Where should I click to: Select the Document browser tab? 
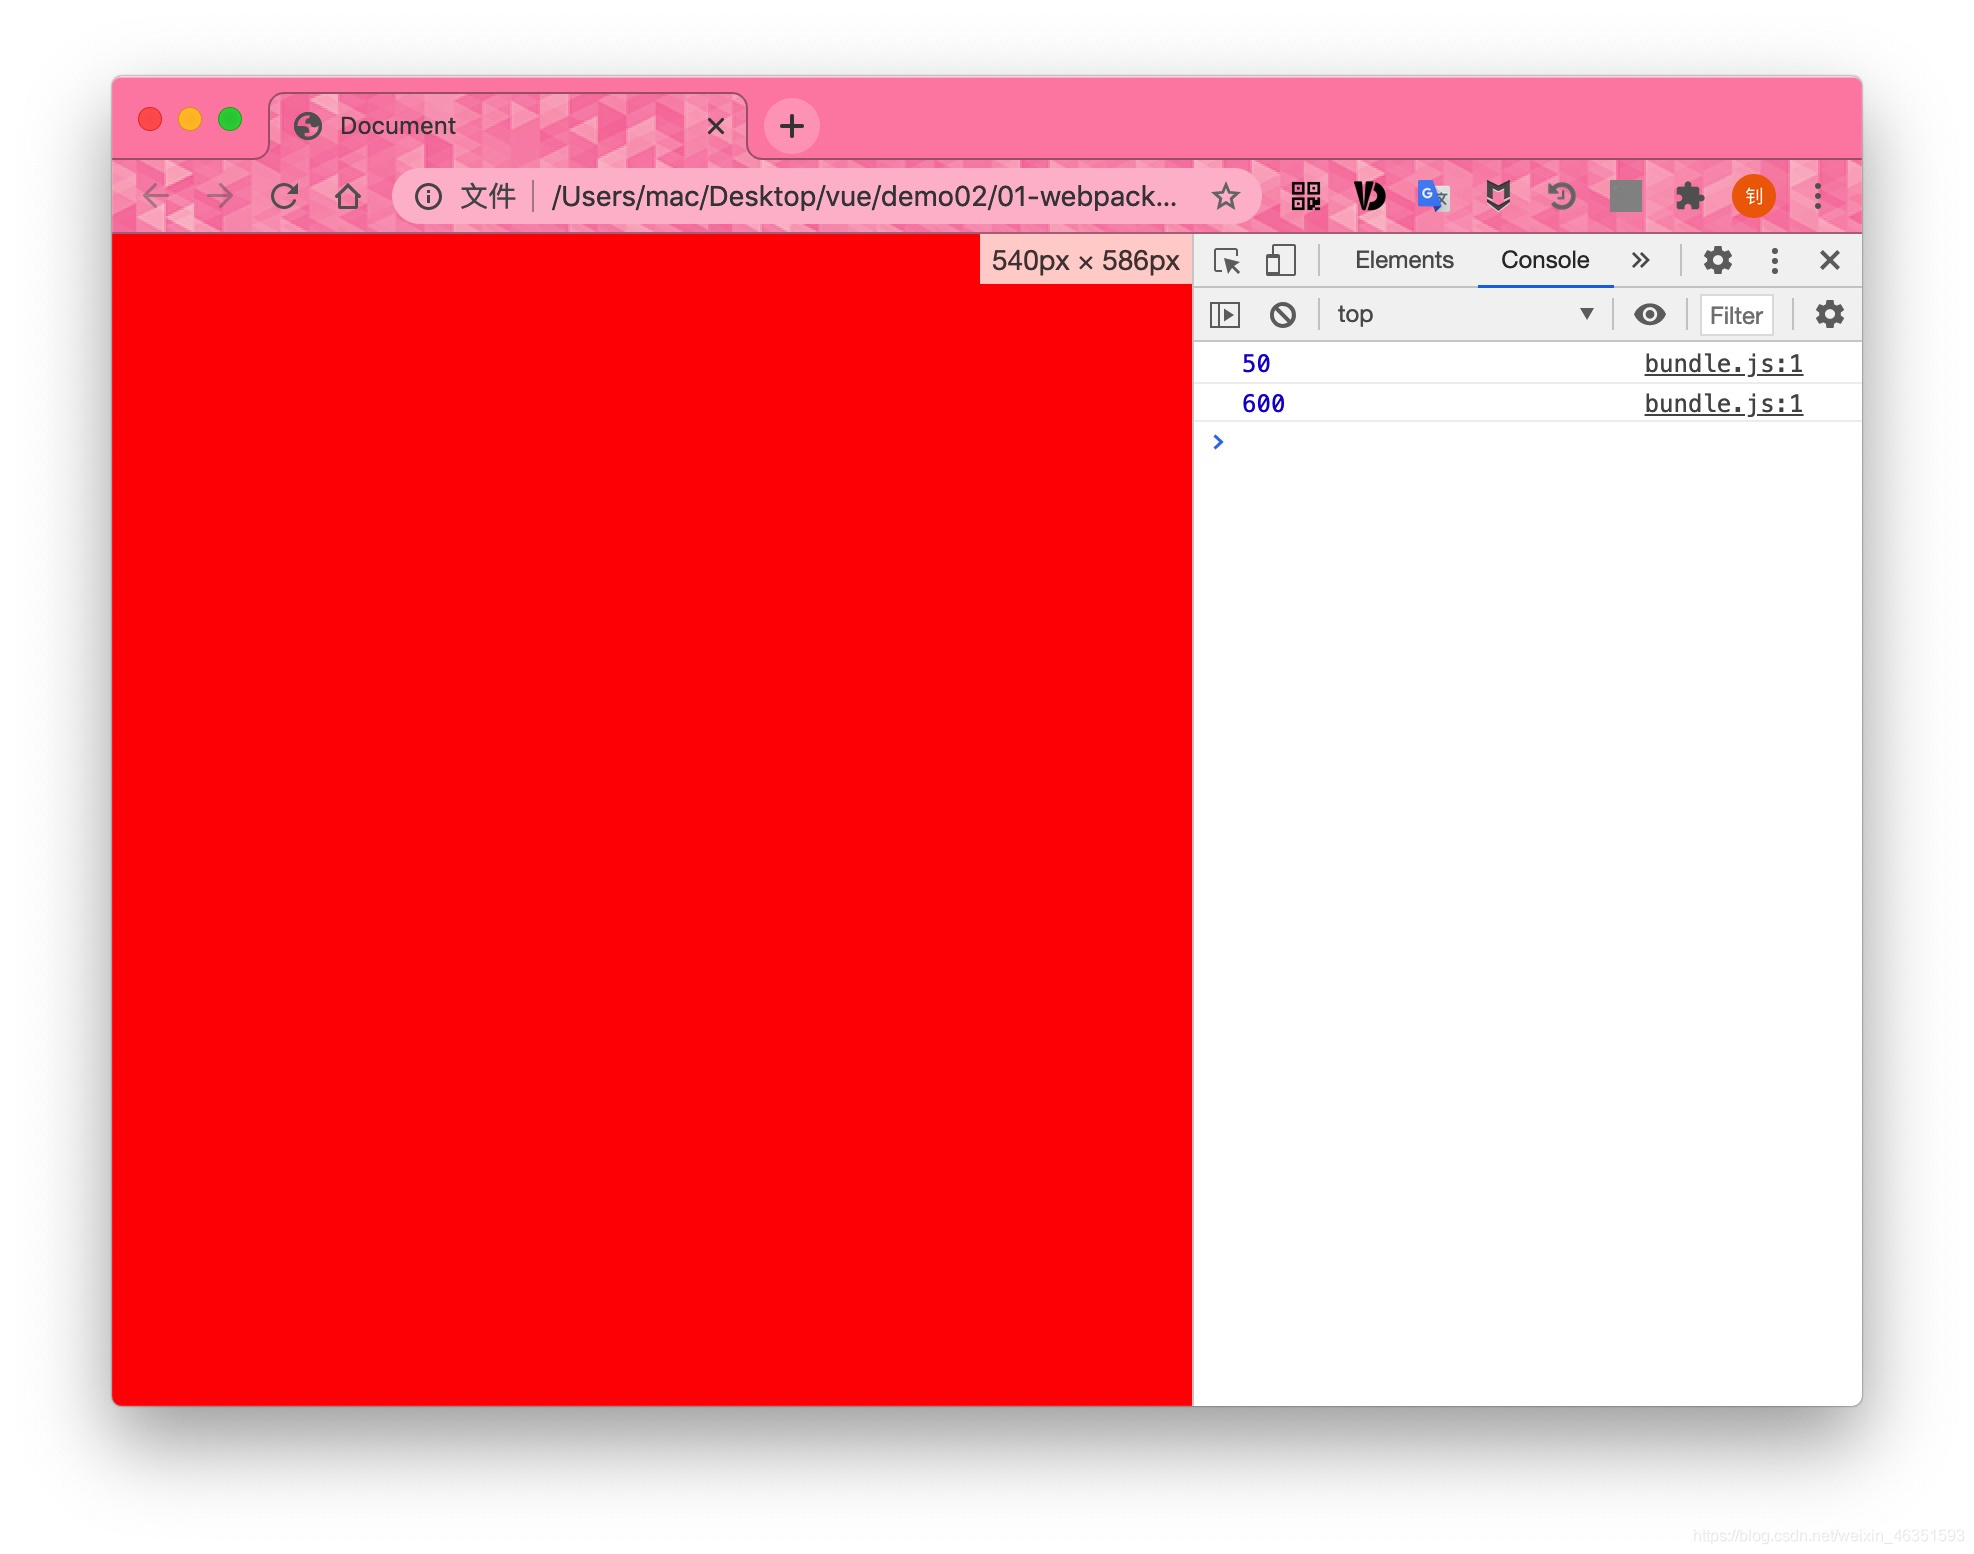[508, 126]
